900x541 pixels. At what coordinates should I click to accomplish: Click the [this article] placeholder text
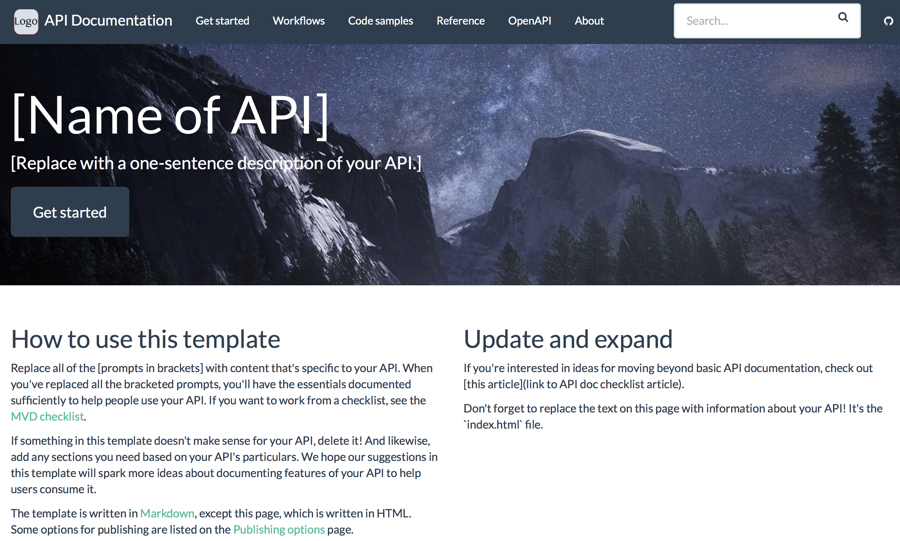[493, 384]
